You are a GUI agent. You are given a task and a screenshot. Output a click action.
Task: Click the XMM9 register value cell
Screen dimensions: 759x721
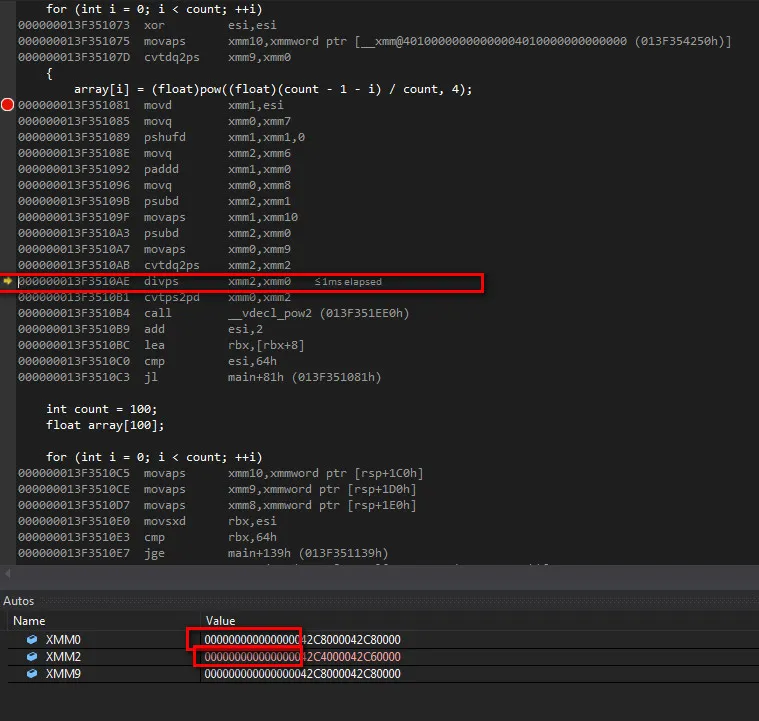click(303, 674)
